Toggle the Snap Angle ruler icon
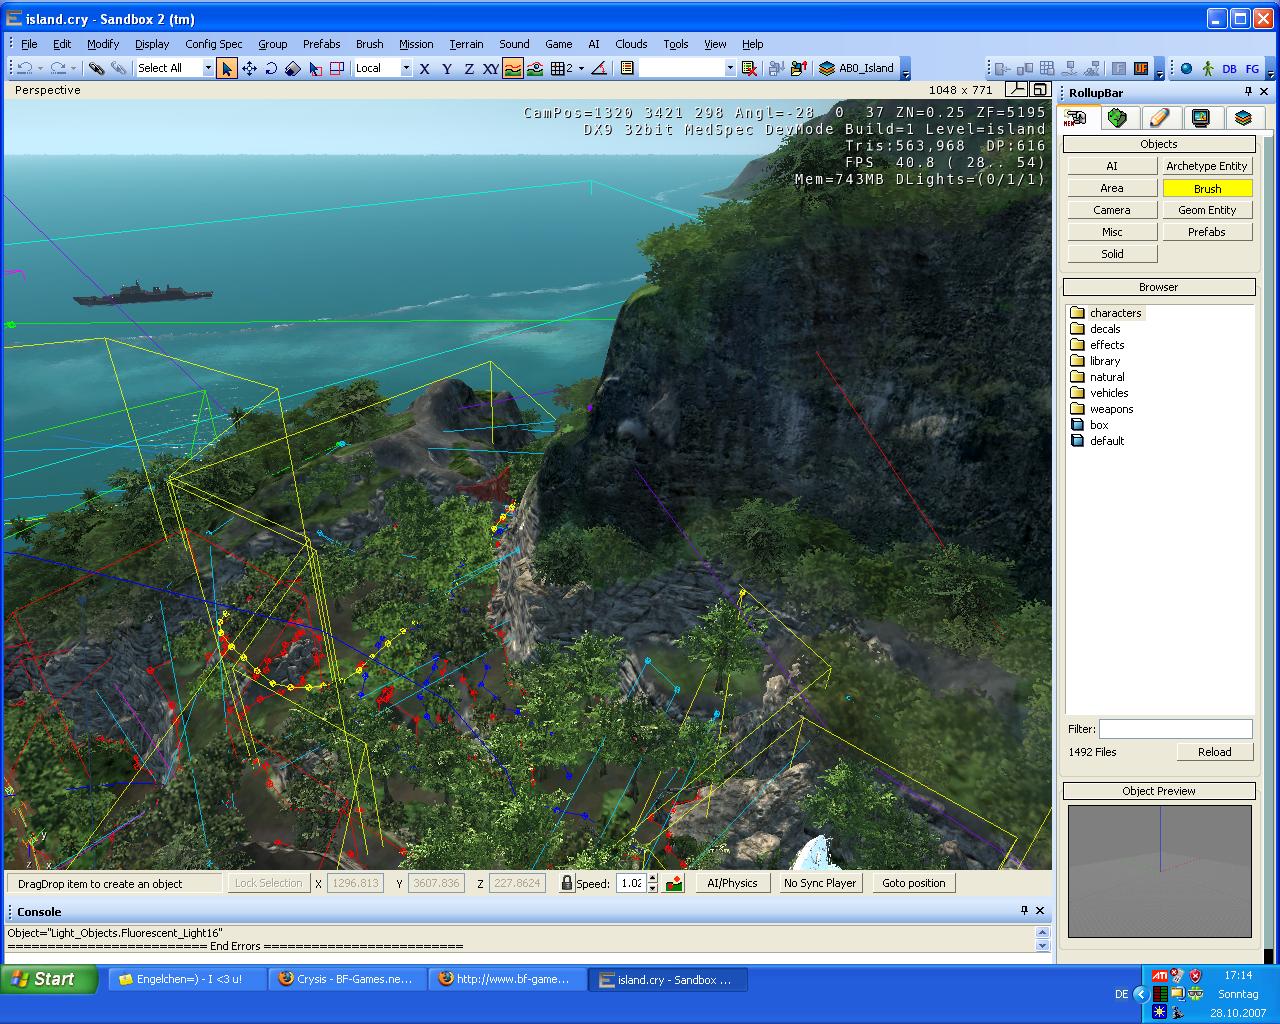This screenshot has width=1280, height=1024. [x=598, y=68]
